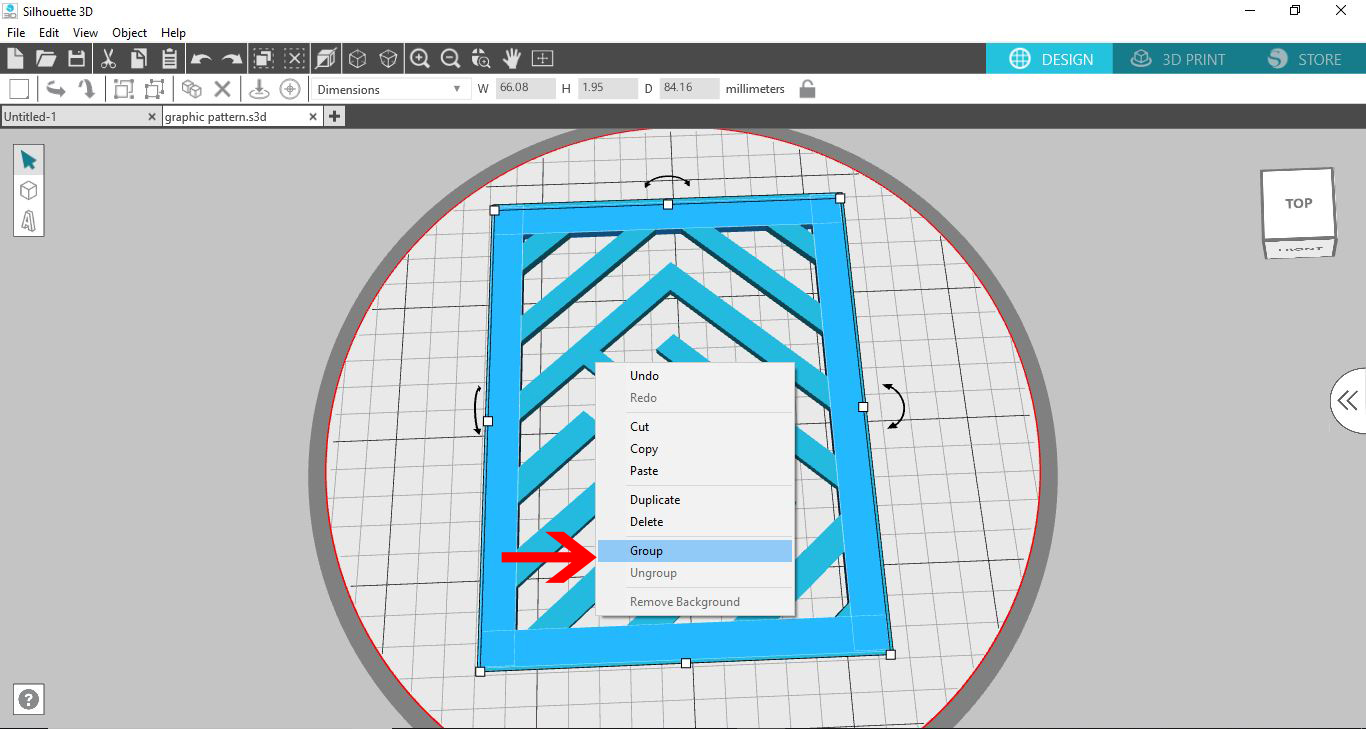
Task: Open the Edit menu
Action: (49, 33)
